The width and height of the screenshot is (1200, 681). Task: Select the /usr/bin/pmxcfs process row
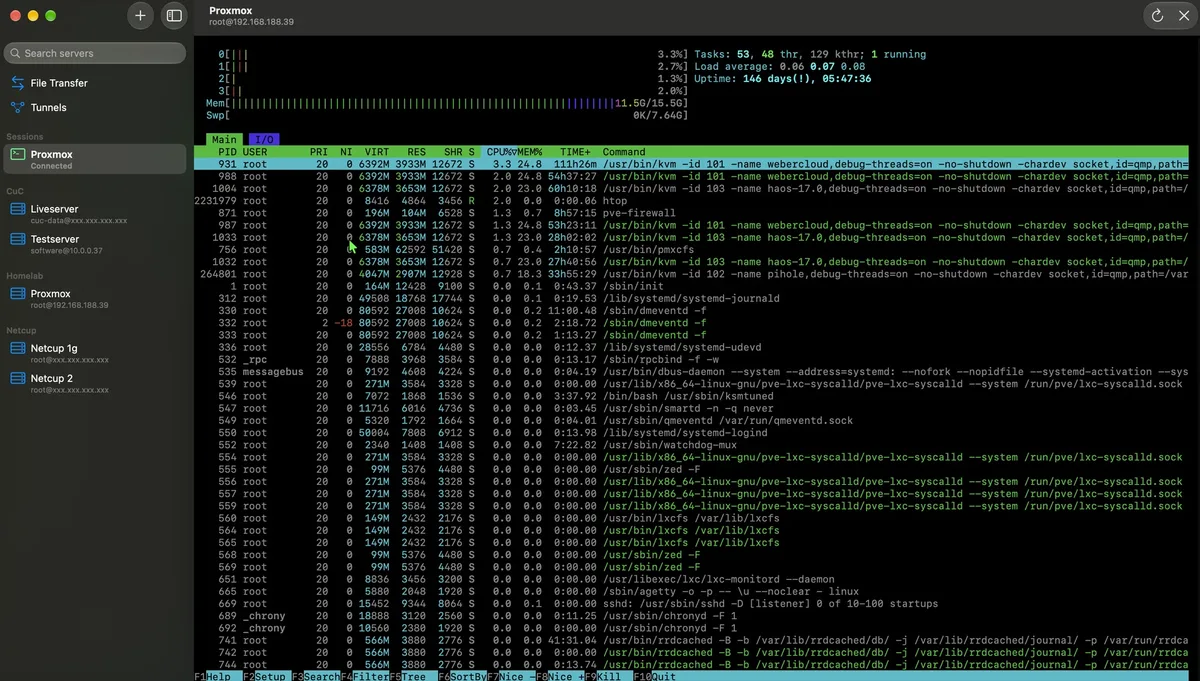click(691, 250)
